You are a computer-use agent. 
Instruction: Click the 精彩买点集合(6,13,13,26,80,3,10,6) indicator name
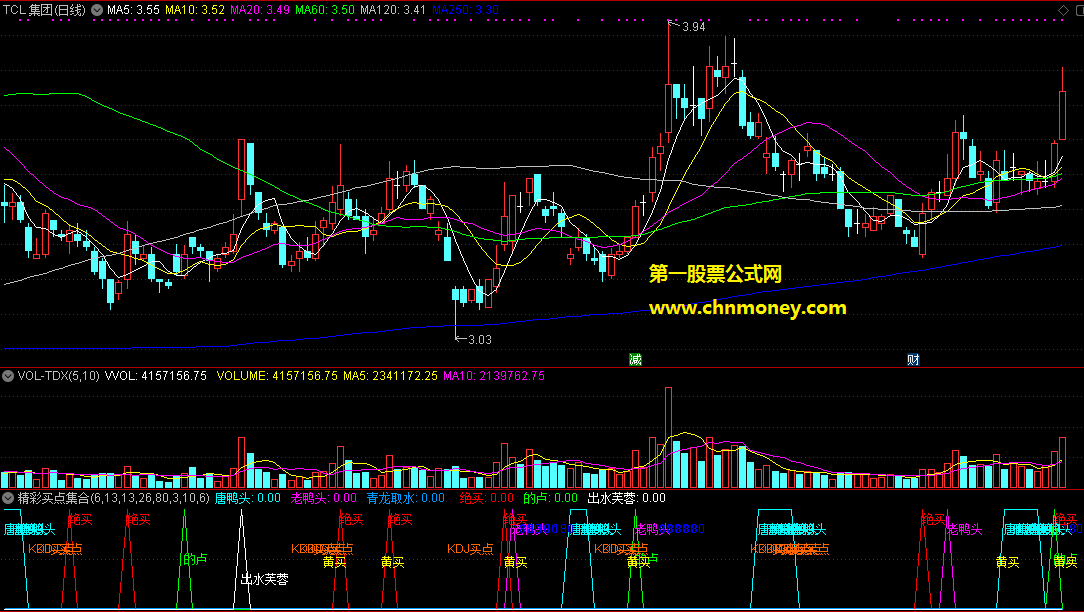coord(113,498)
